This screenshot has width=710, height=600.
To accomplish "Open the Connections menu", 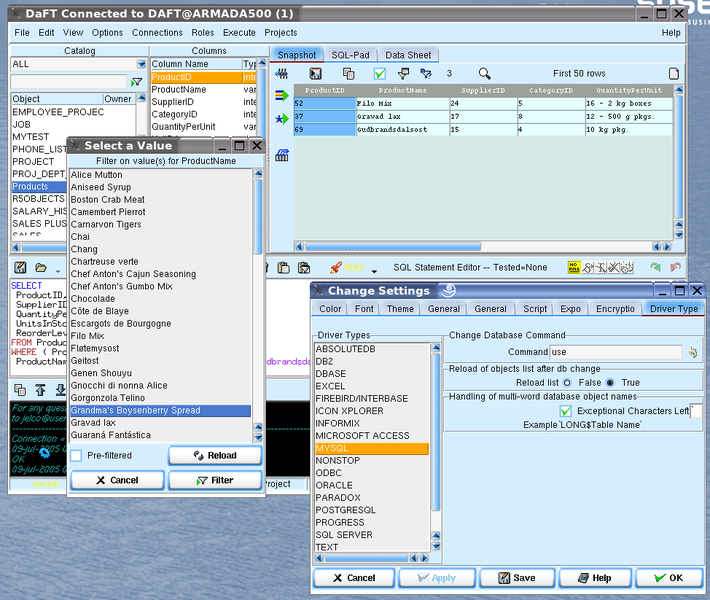I will click(x=157, y=33).
